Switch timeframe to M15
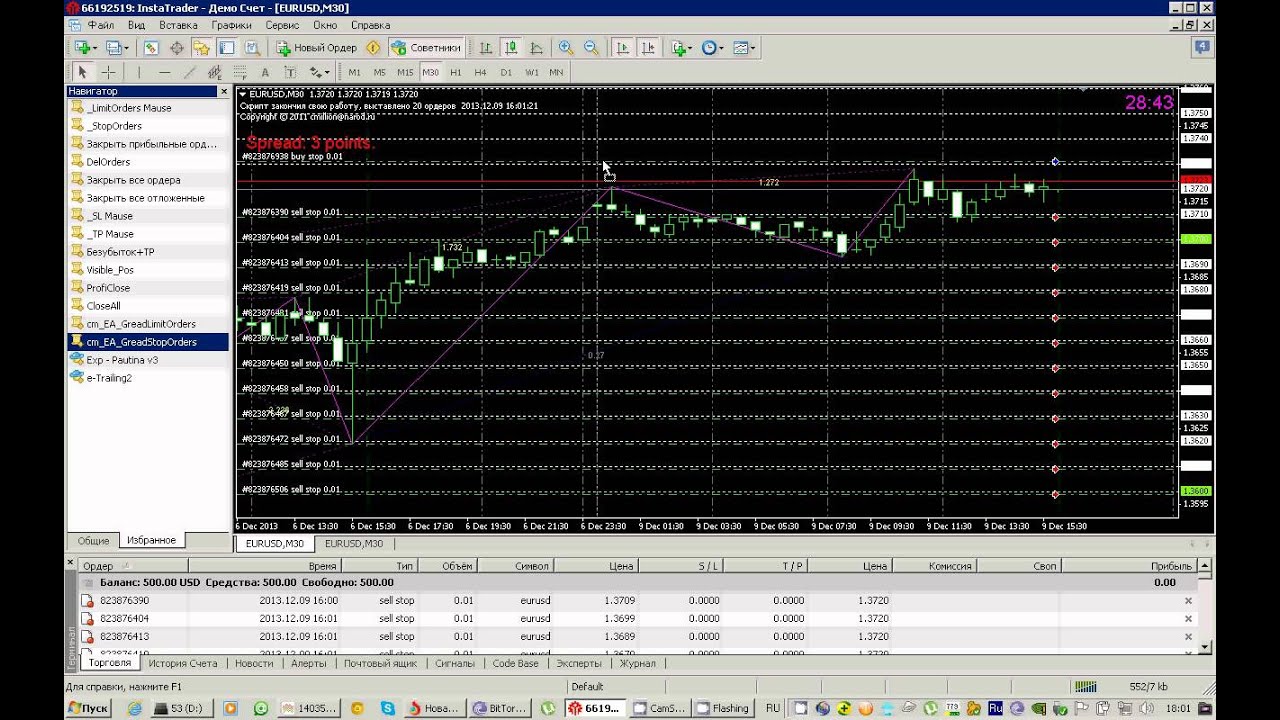Viewport: 1280px width, 720px height. (x=405, y=72)
